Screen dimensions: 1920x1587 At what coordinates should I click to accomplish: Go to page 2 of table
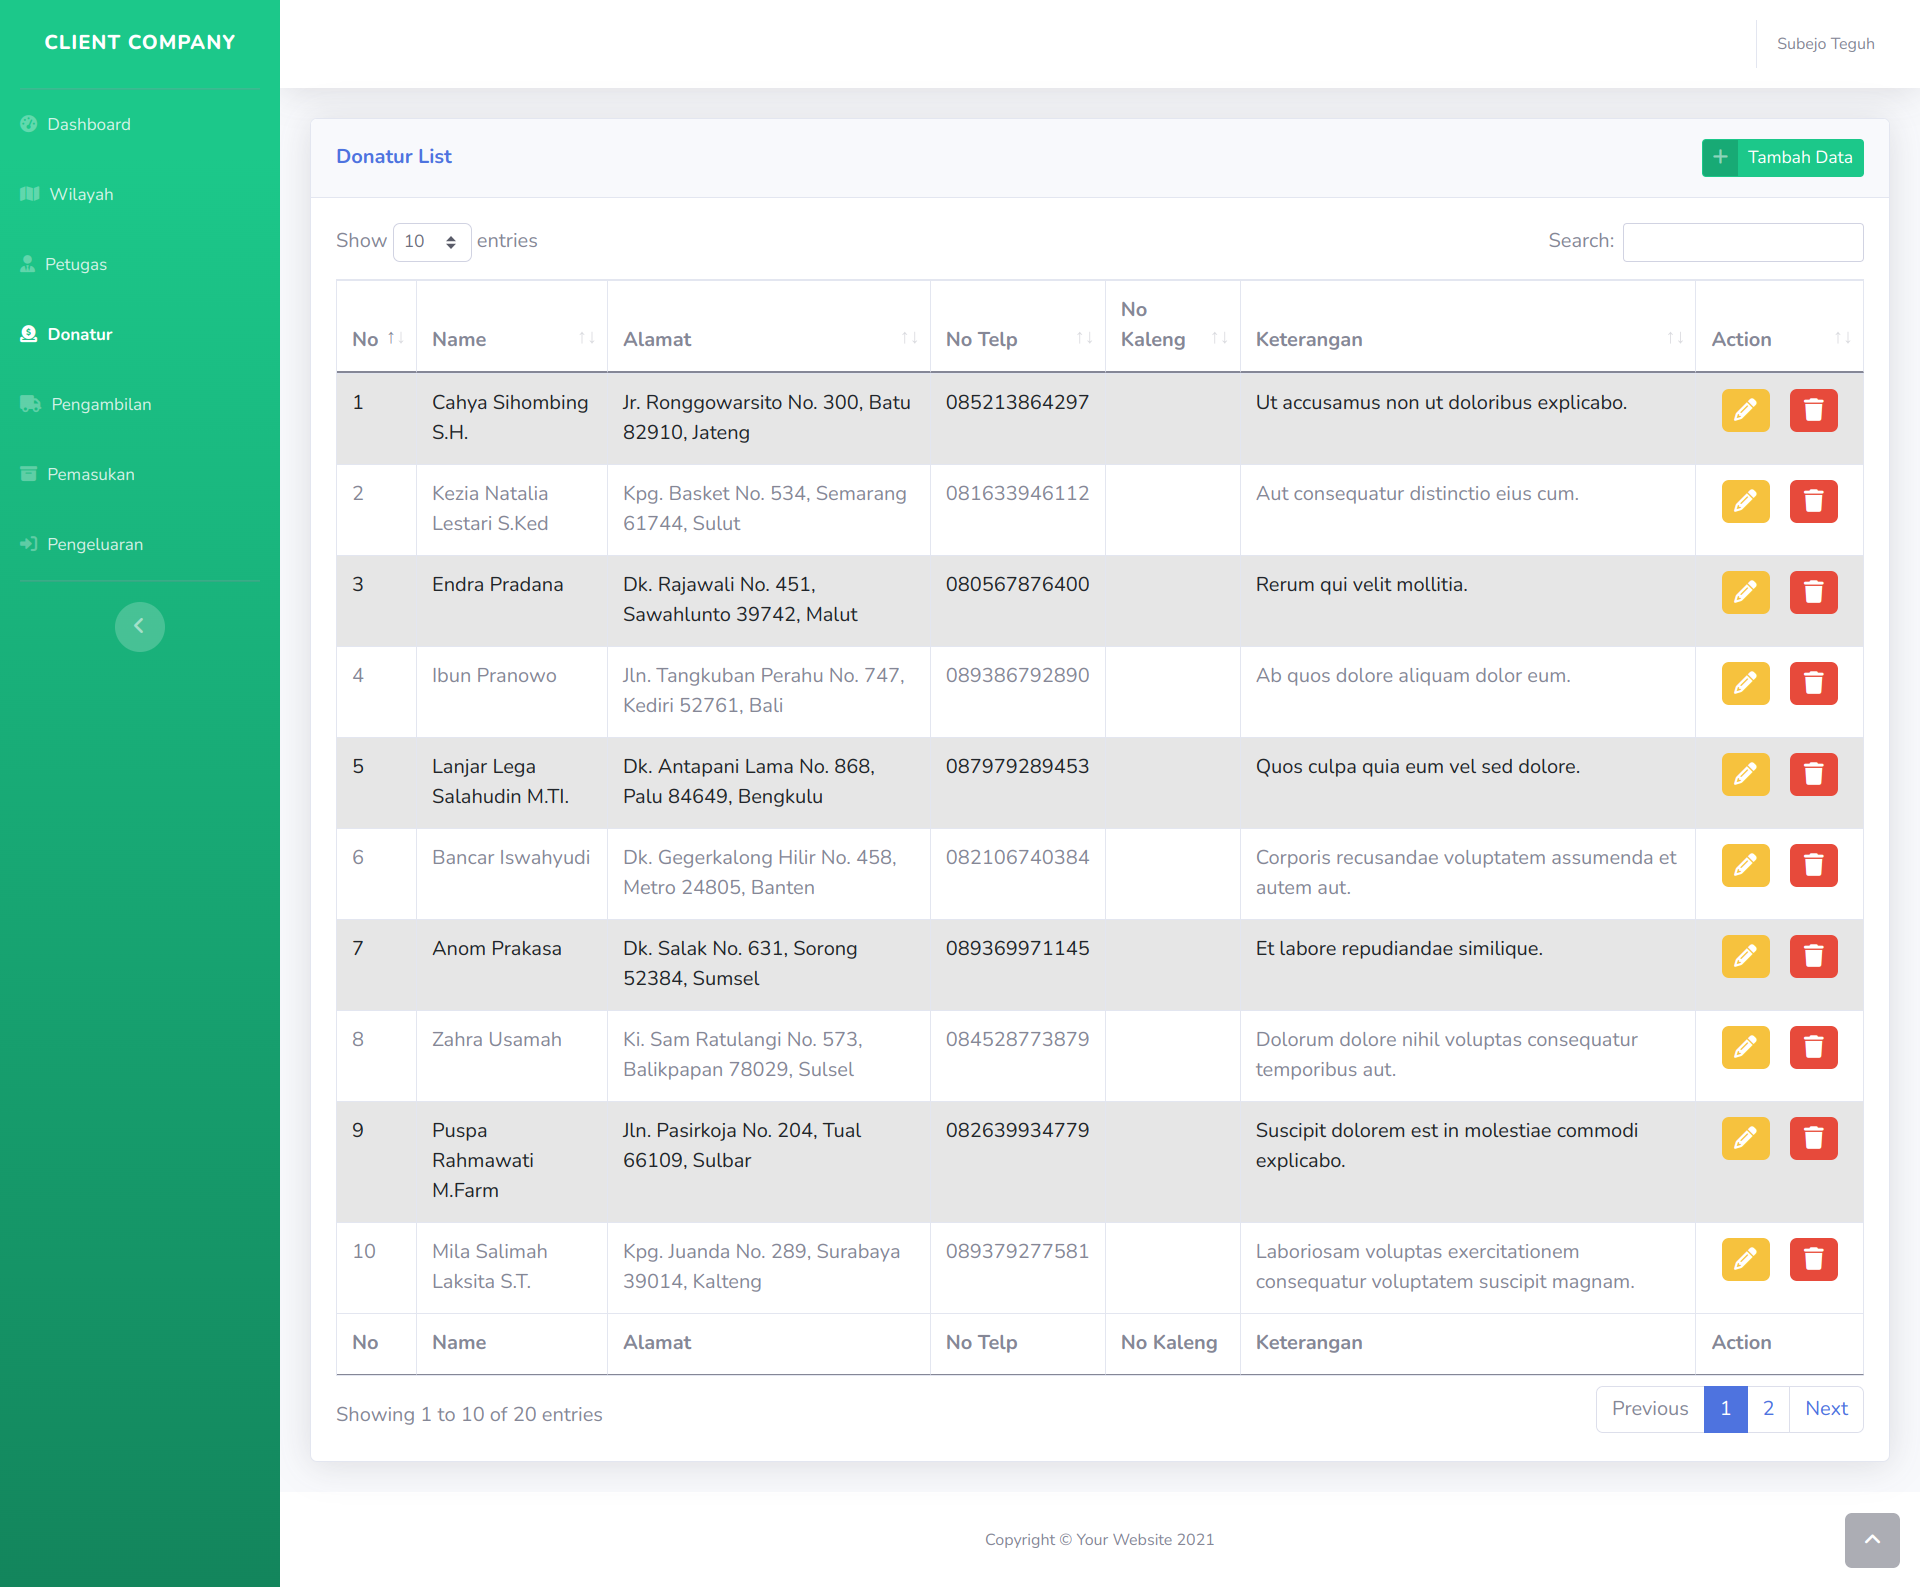(1768, 1408)
